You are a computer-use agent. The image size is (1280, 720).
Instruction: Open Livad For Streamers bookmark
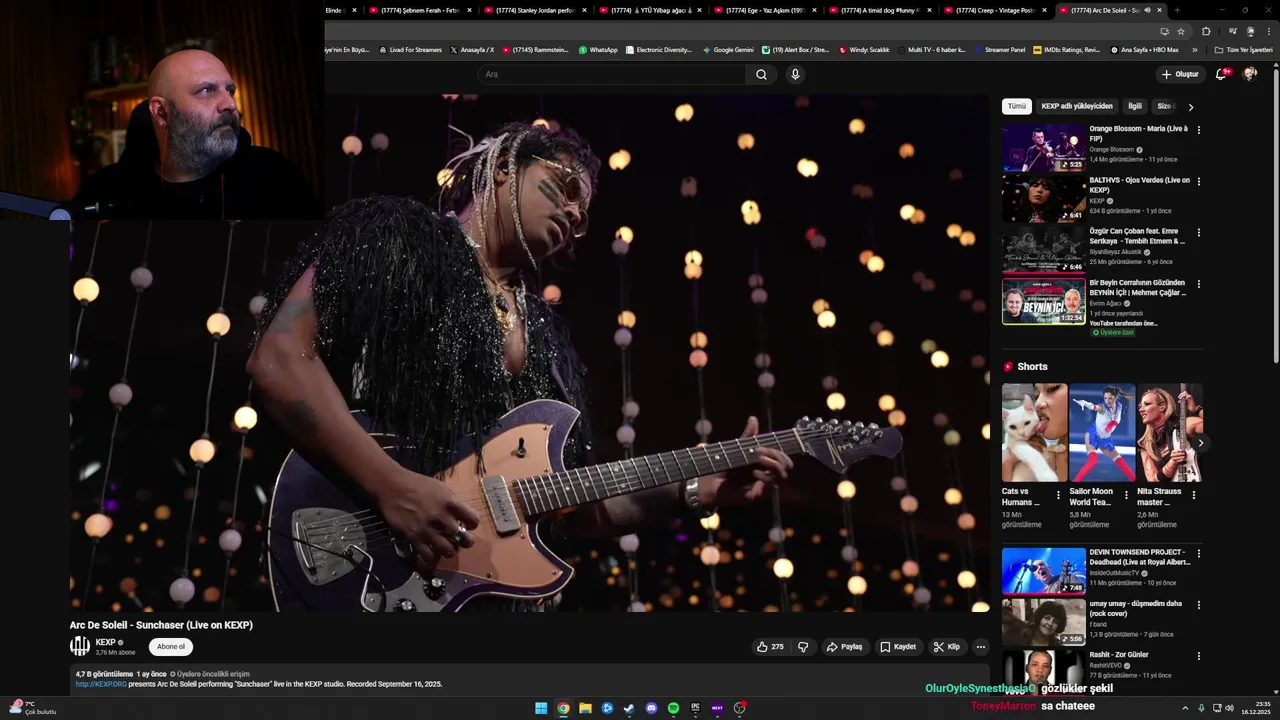click(x=410, y=49)
